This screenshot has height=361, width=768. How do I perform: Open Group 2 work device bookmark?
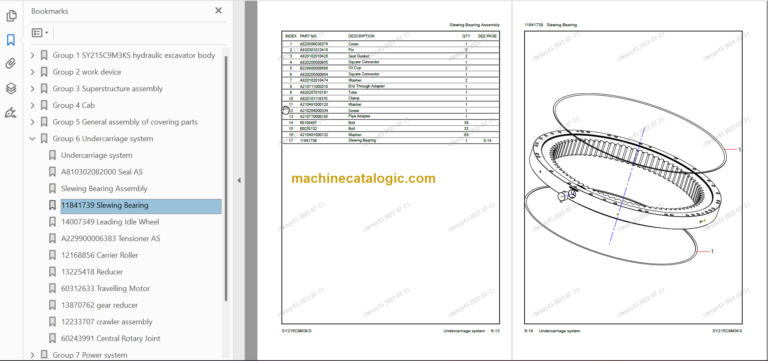[x=87, y=72]
